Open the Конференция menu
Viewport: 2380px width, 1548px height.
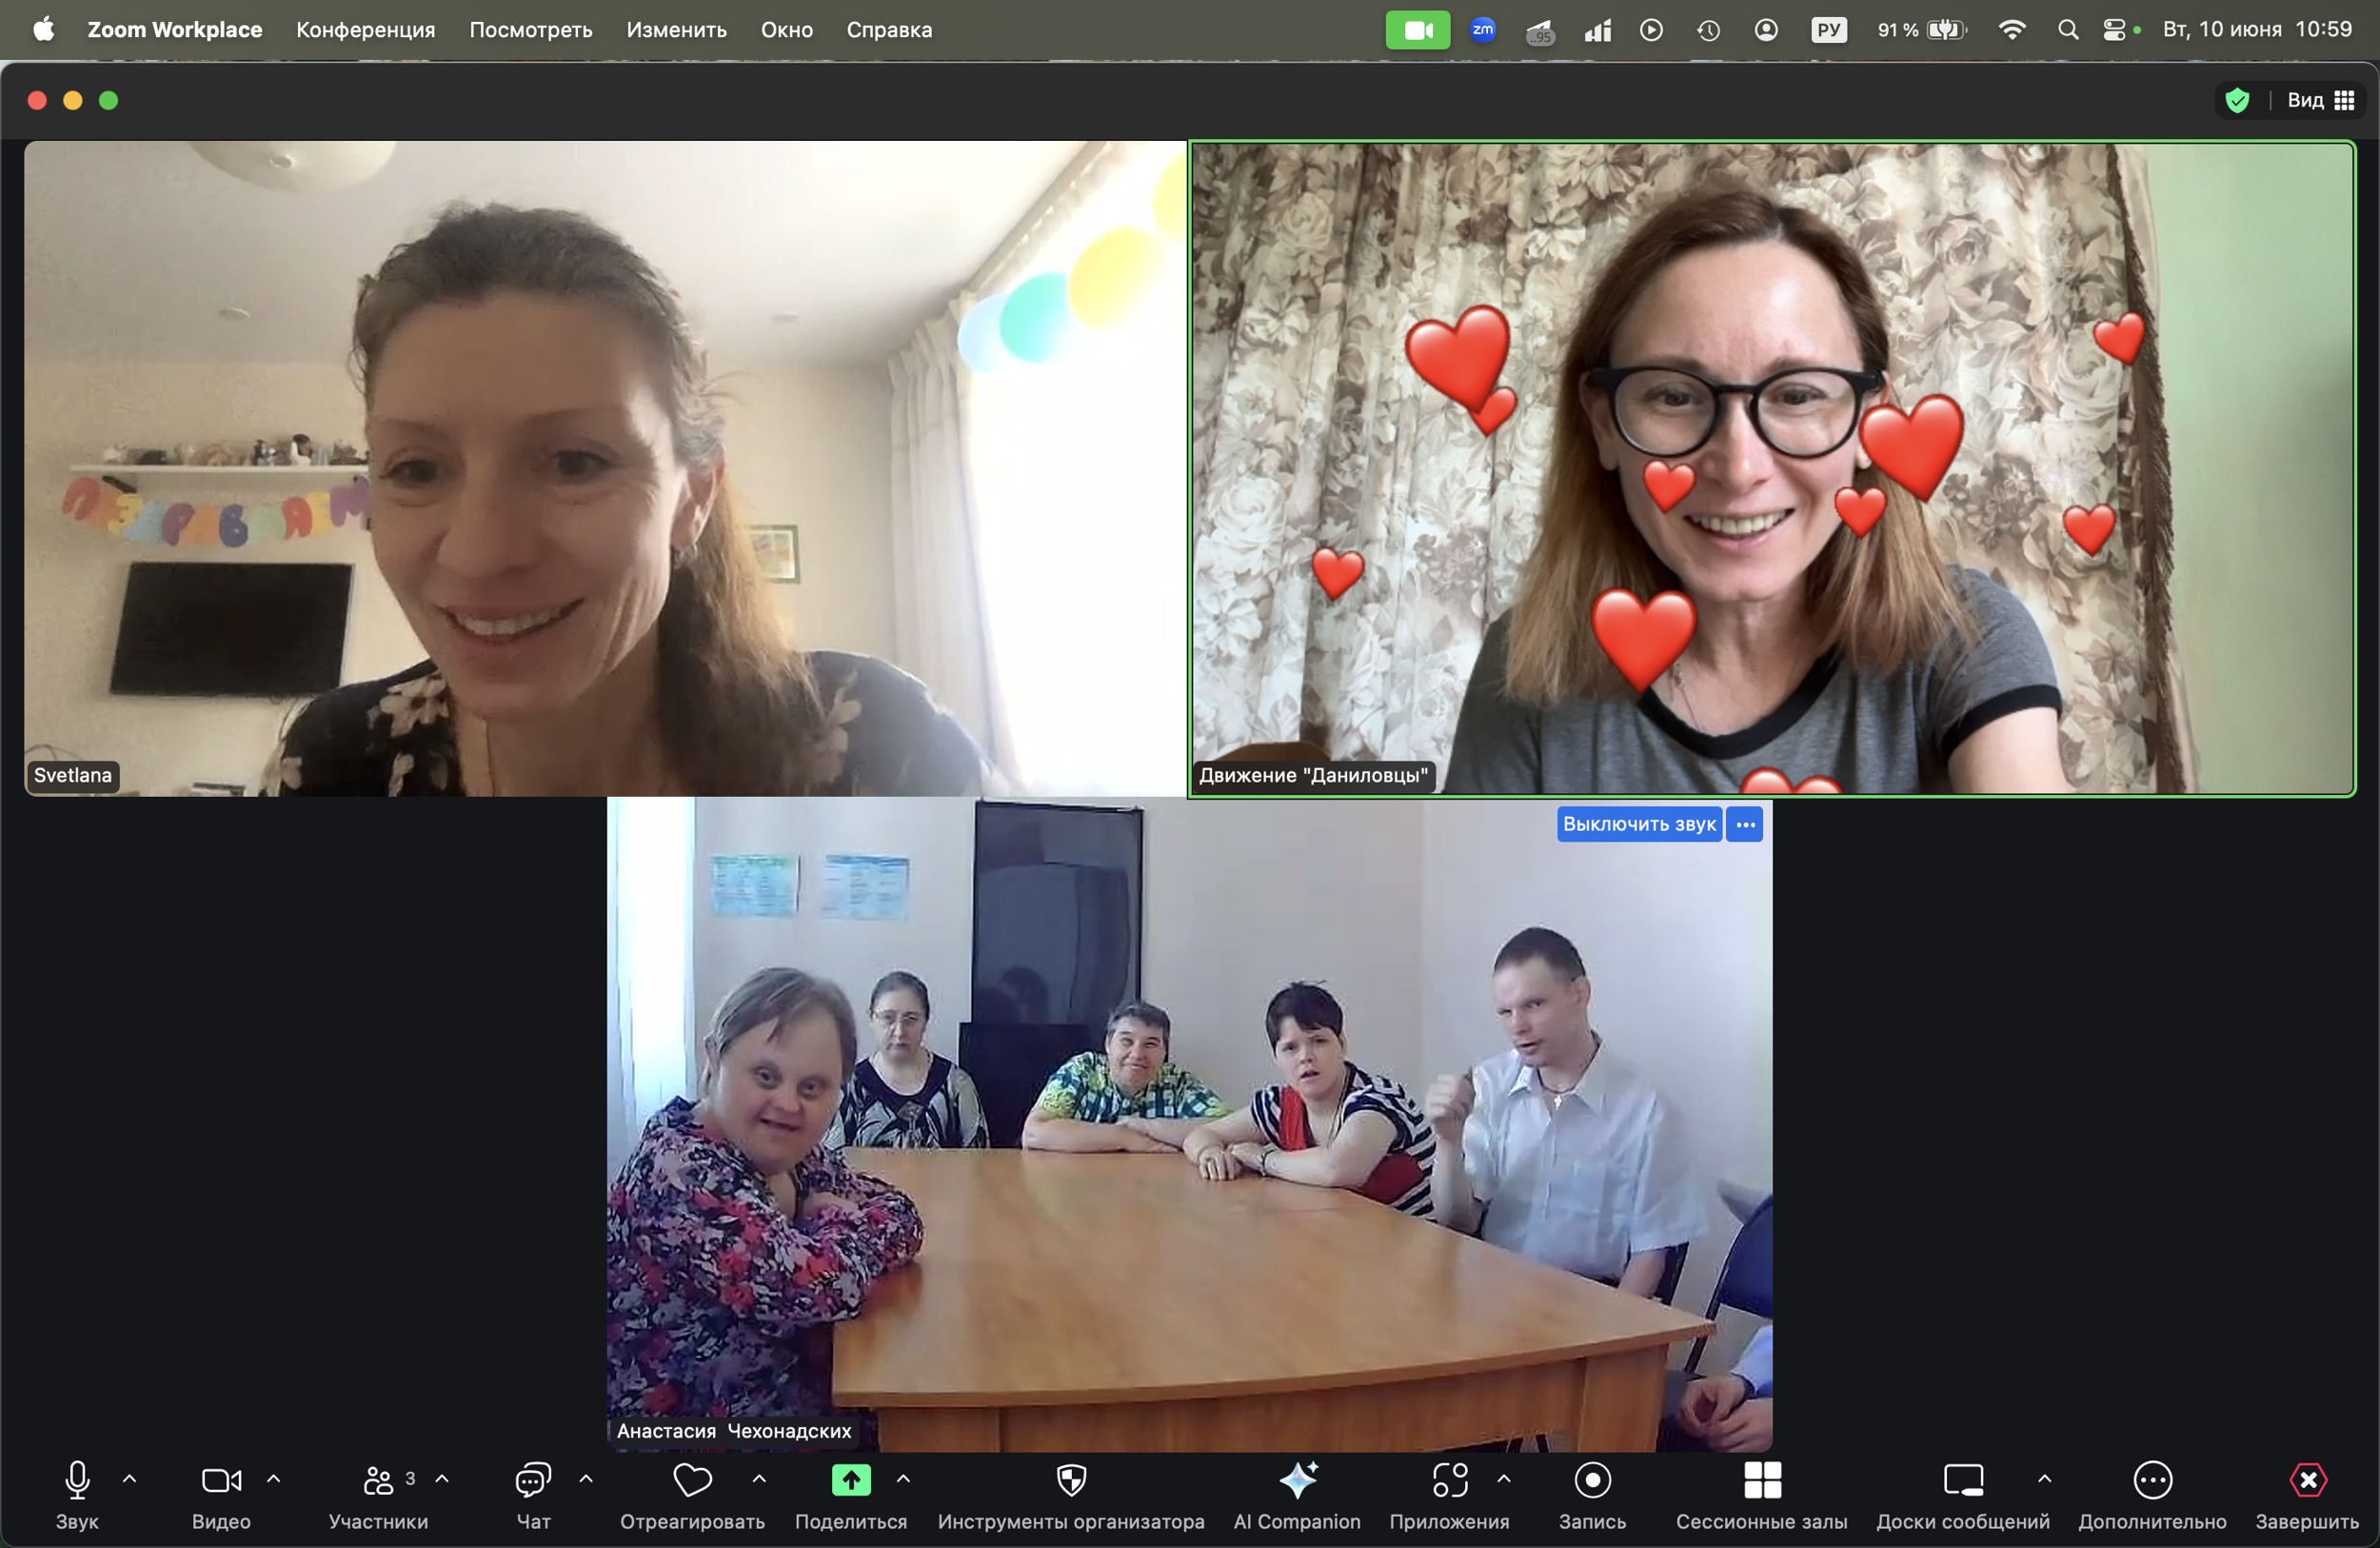pos(365,30)
